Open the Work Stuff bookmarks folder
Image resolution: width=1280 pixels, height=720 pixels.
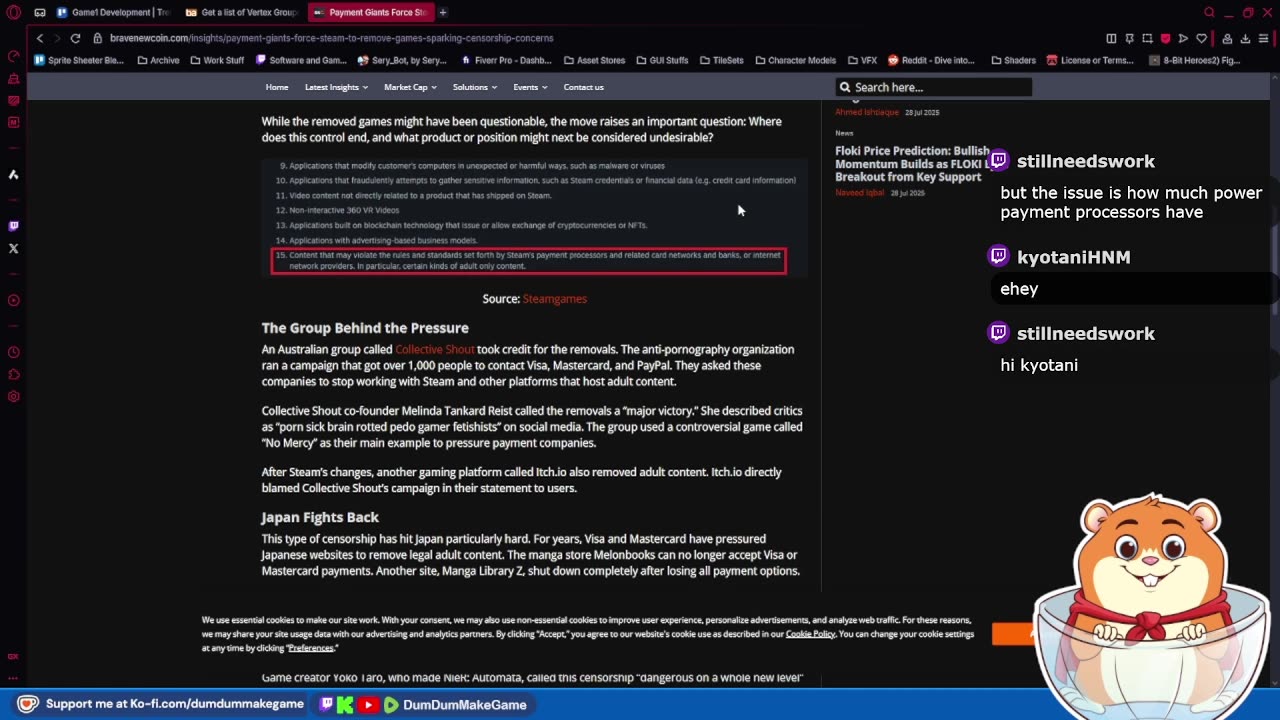pos(216,60)
